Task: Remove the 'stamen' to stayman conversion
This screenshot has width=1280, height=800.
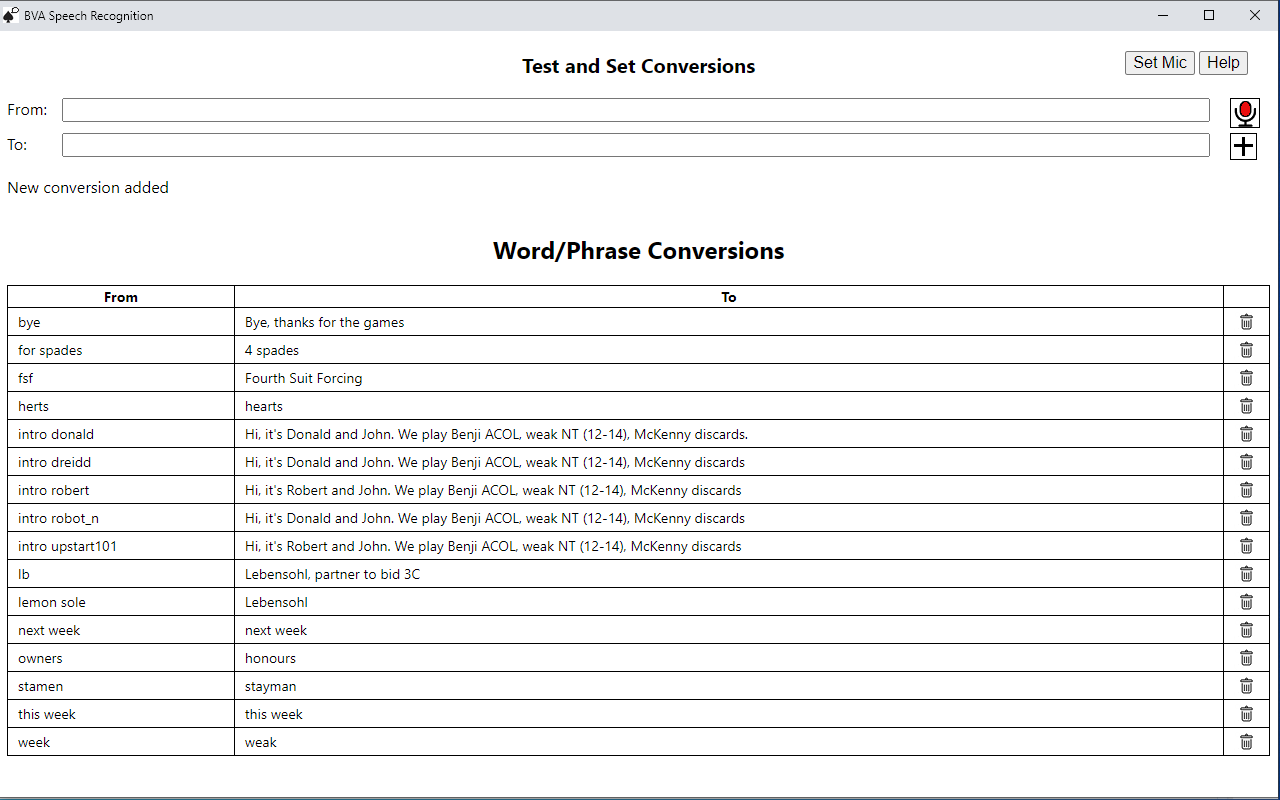Action: [1246, 686]
